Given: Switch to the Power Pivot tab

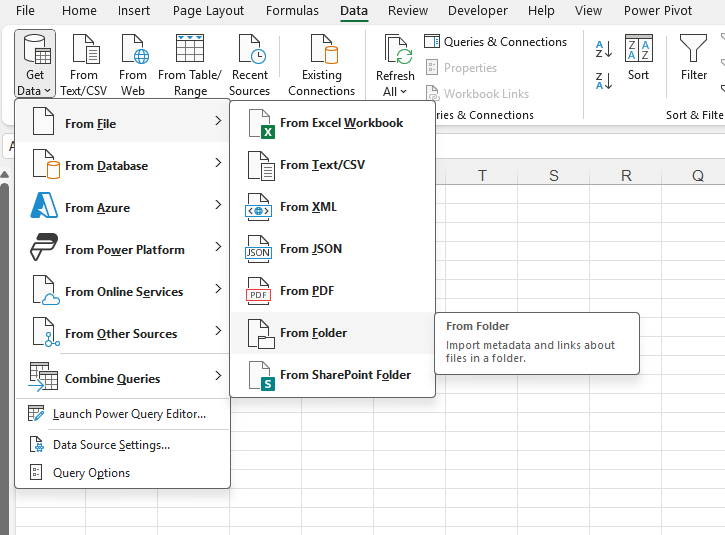Looking at the screenshot, I should 657,10.
